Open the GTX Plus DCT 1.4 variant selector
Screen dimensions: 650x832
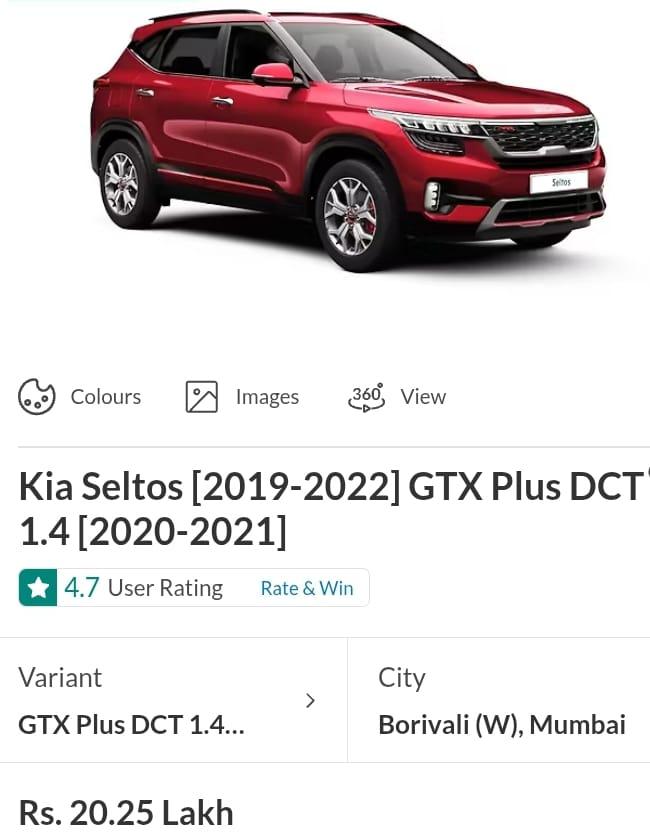tap(131, 725)
